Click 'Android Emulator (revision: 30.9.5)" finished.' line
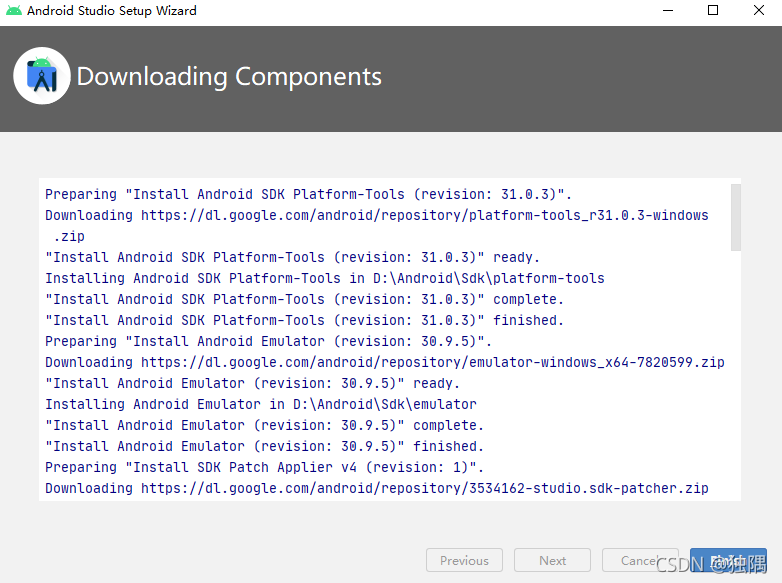Image resolution: width=782 pixels, height=583 pixels. [x=264, y=446]
